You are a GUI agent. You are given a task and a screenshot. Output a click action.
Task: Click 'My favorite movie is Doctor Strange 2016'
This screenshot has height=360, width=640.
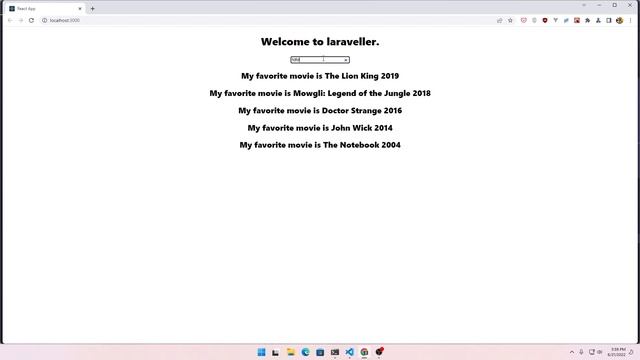[320, 111]
